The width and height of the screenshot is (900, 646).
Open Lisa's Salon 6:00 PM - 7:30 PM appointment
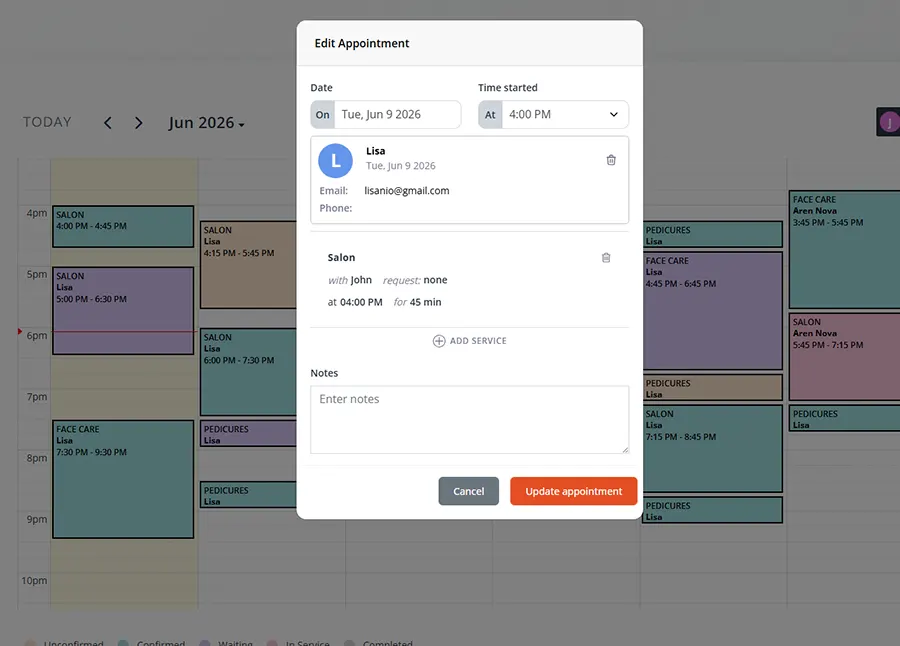248,372
